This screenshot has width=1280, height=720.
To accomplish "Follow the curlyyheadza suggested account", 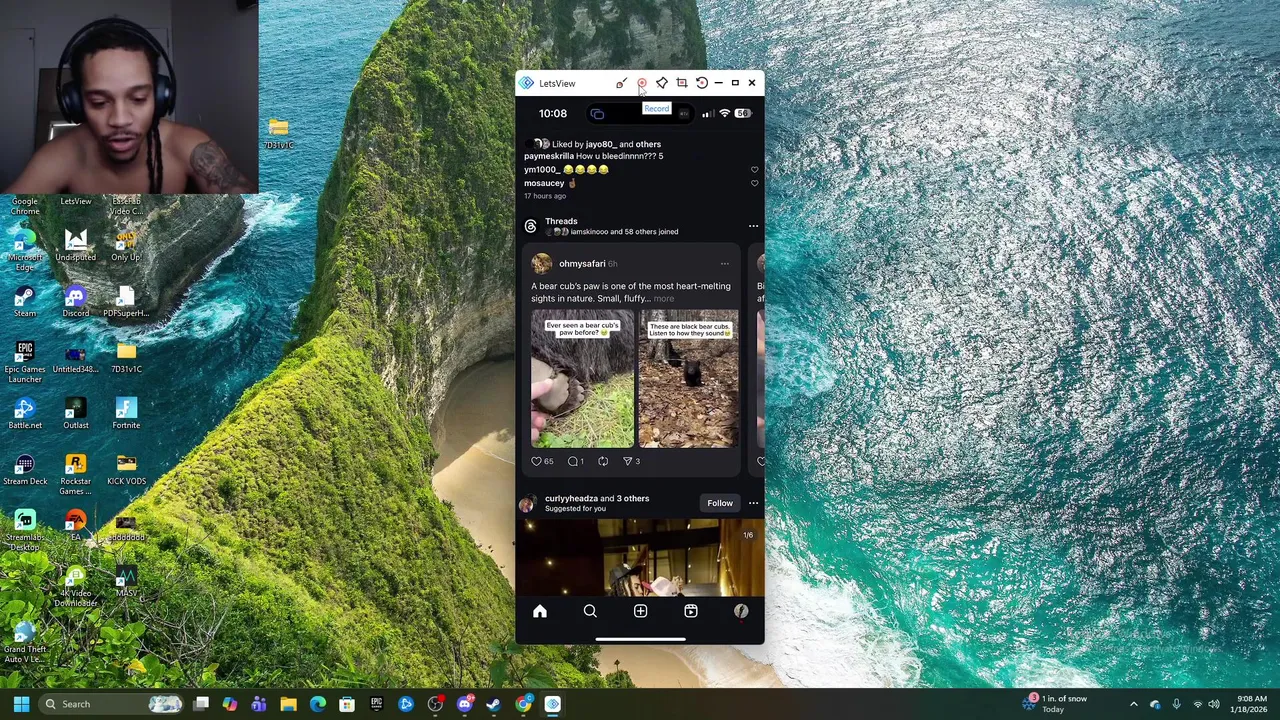I will 720,503.
